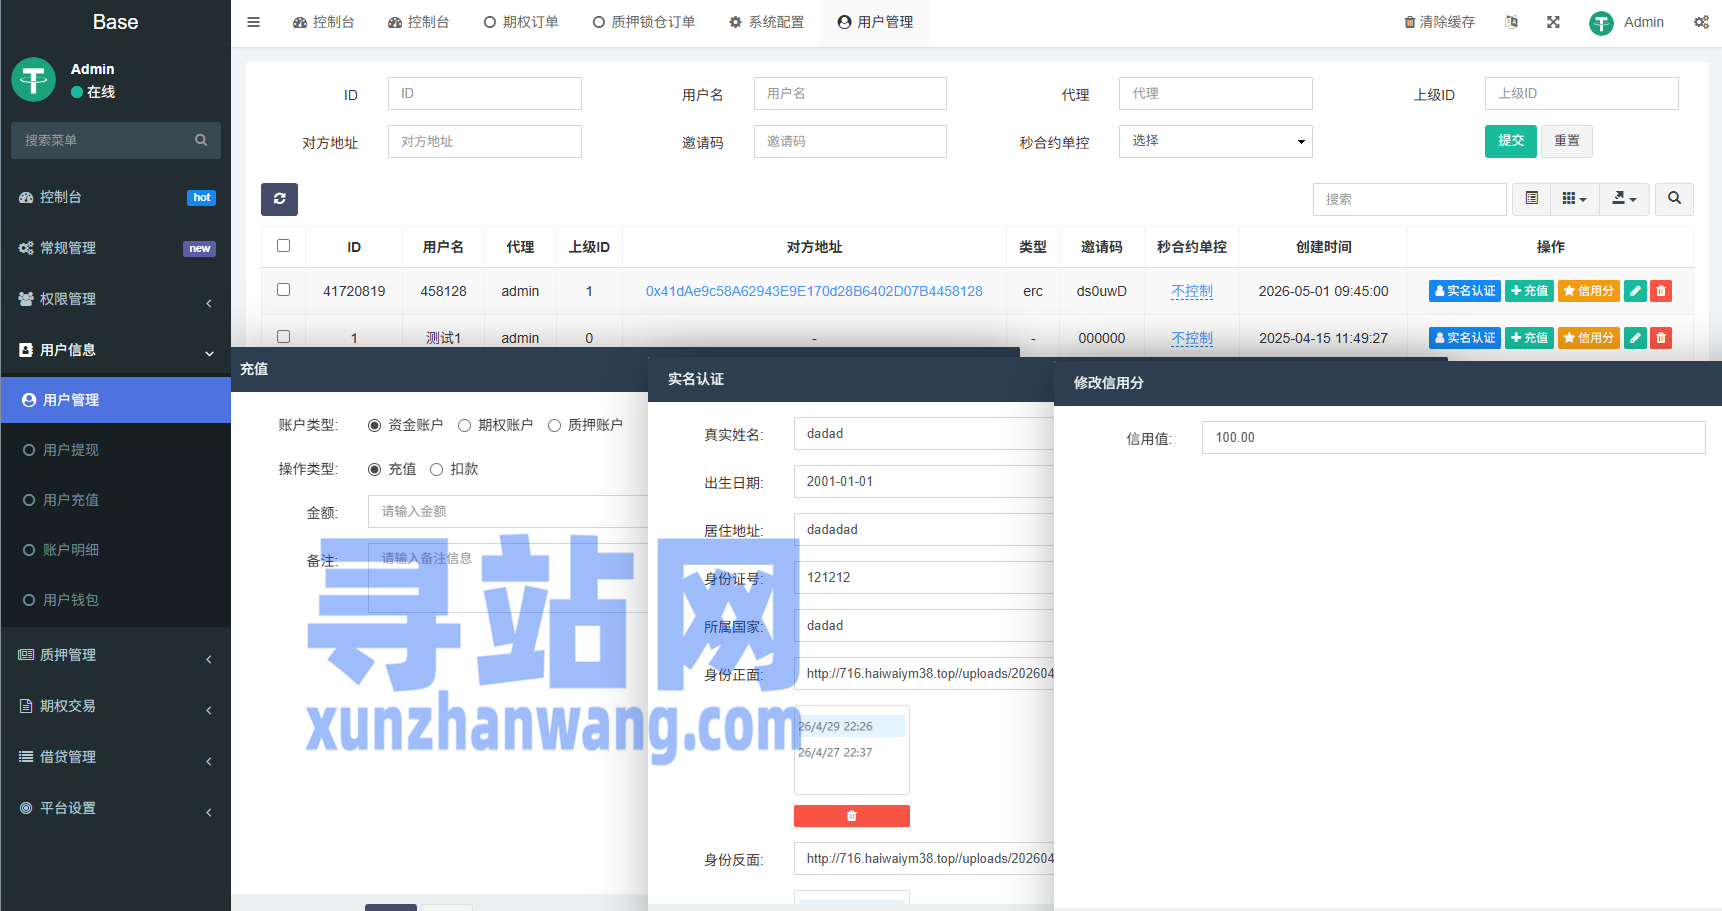Viewport: 1722px width, 911px height.
Task: Click clear cache 清除缓存
Action: click(x=1439, y=22)
